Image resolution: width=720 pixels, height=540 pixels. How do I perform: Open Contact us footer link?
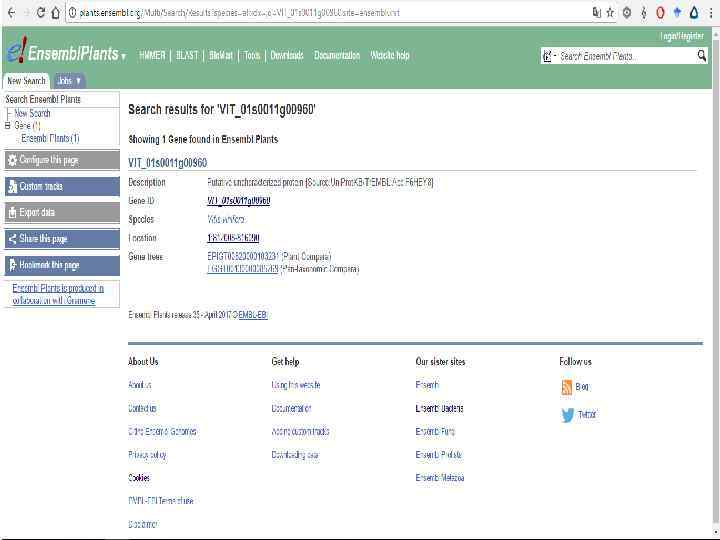pos(142,408)
